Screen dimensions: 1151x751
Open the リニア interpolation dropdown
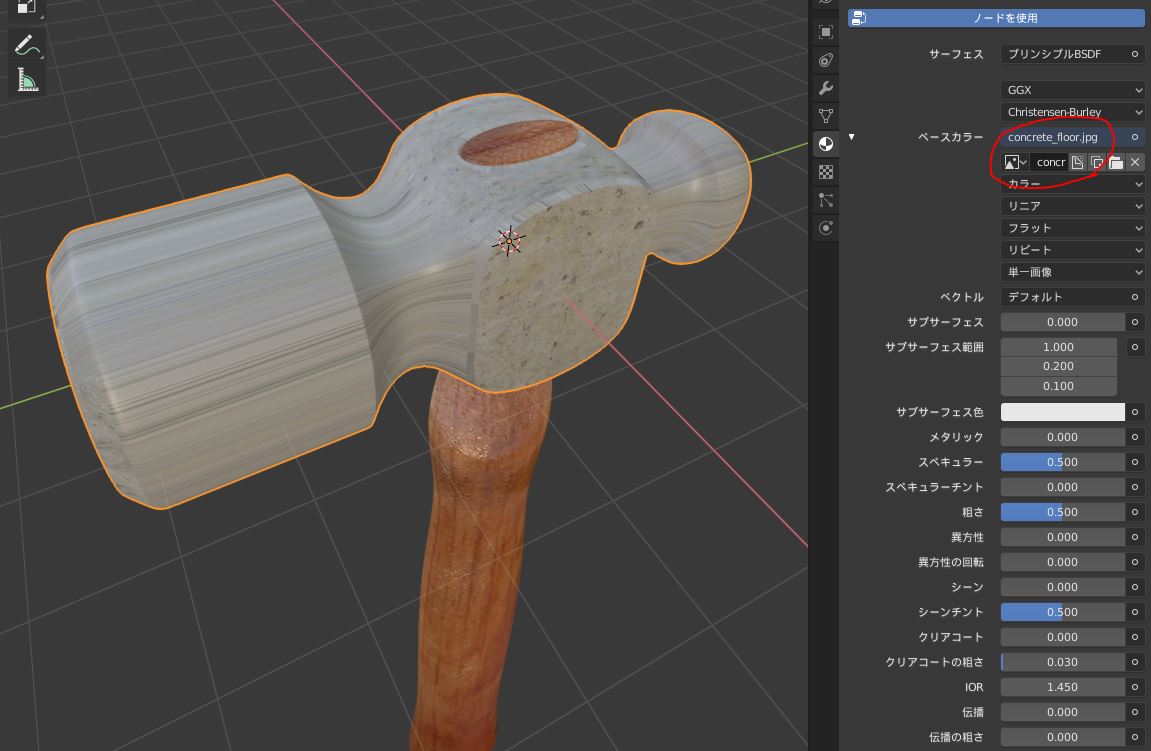click(1072, 206)
